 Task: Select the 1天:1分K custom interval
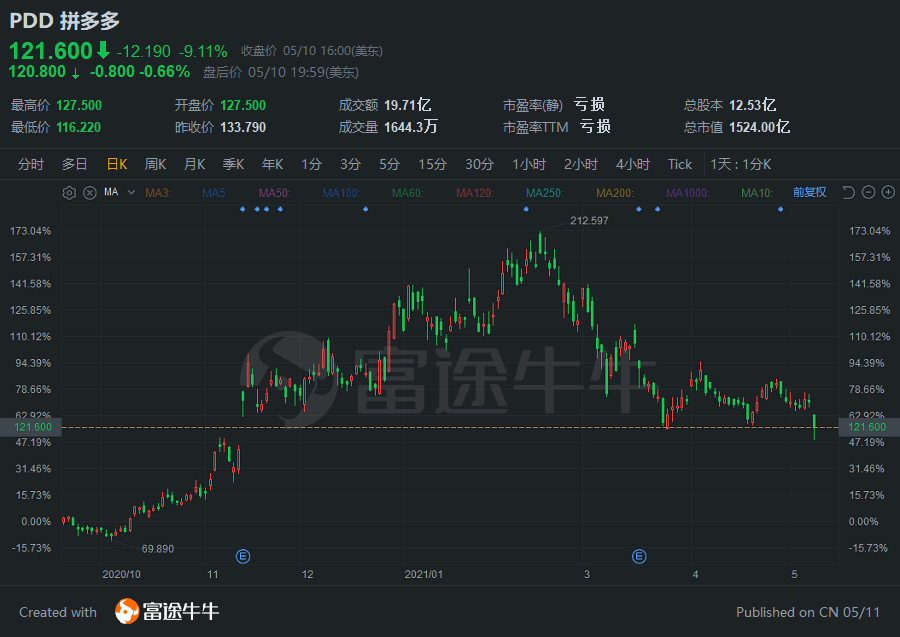click(740, 165)
